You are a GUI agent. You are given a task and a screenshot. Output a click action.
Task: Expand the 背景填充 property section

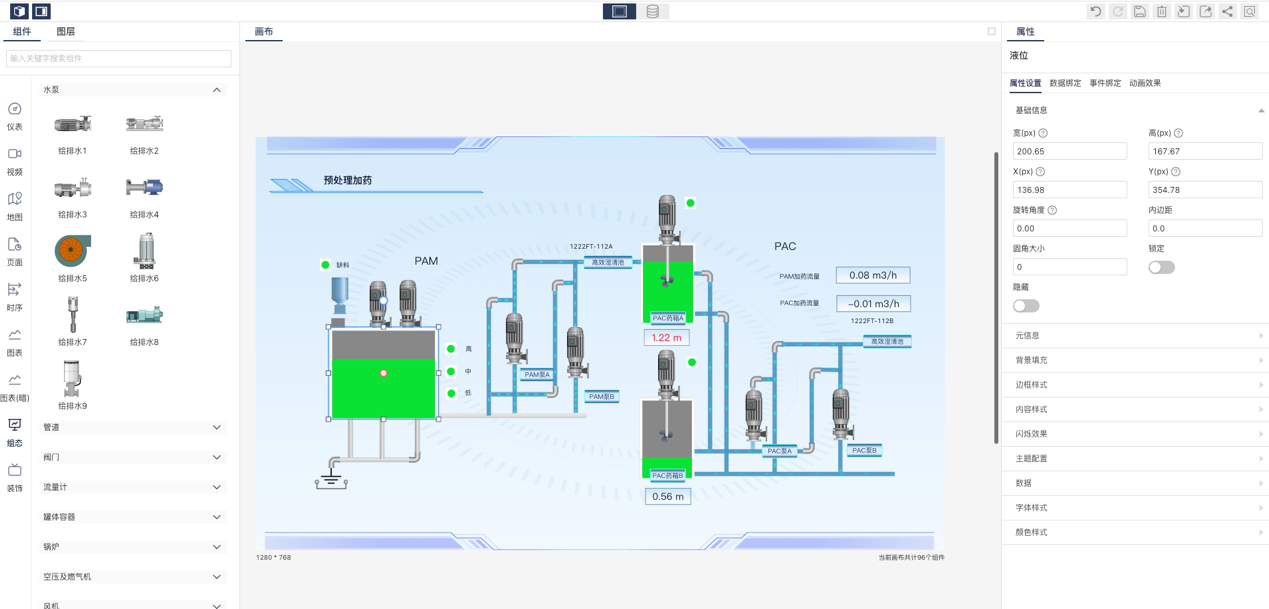click(x=1135, y=360)
